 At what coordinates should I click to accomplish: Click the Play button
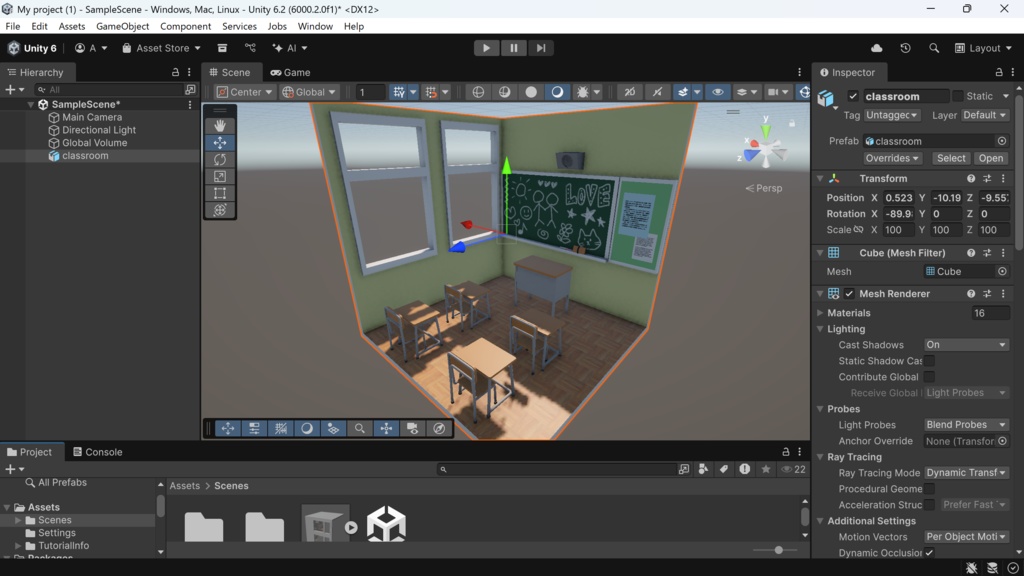point(486,48)
